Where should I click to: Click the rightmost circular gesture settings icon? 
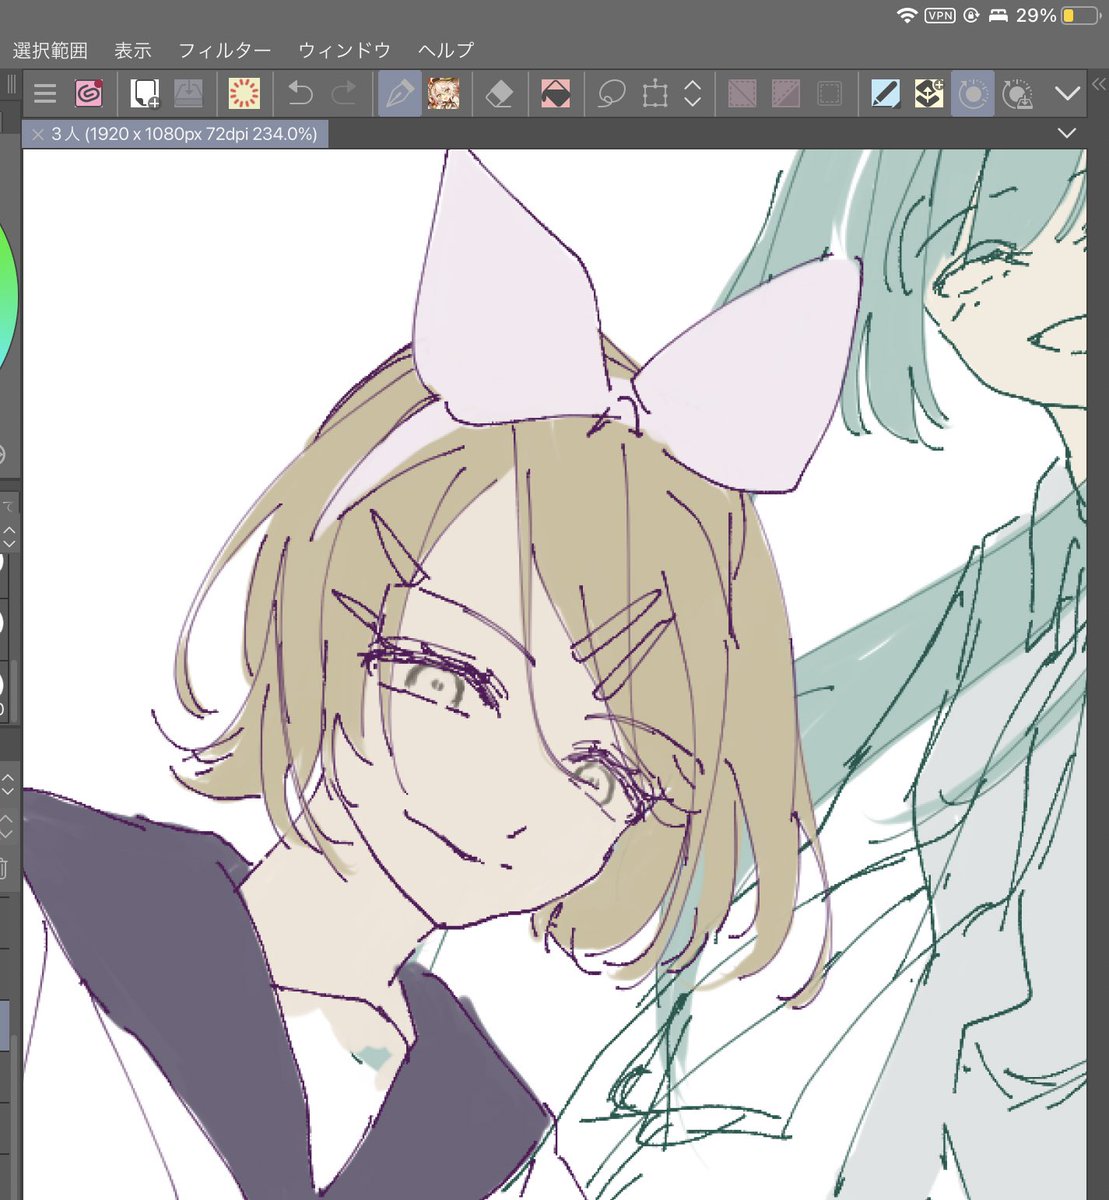click(x=1017, y=94)
